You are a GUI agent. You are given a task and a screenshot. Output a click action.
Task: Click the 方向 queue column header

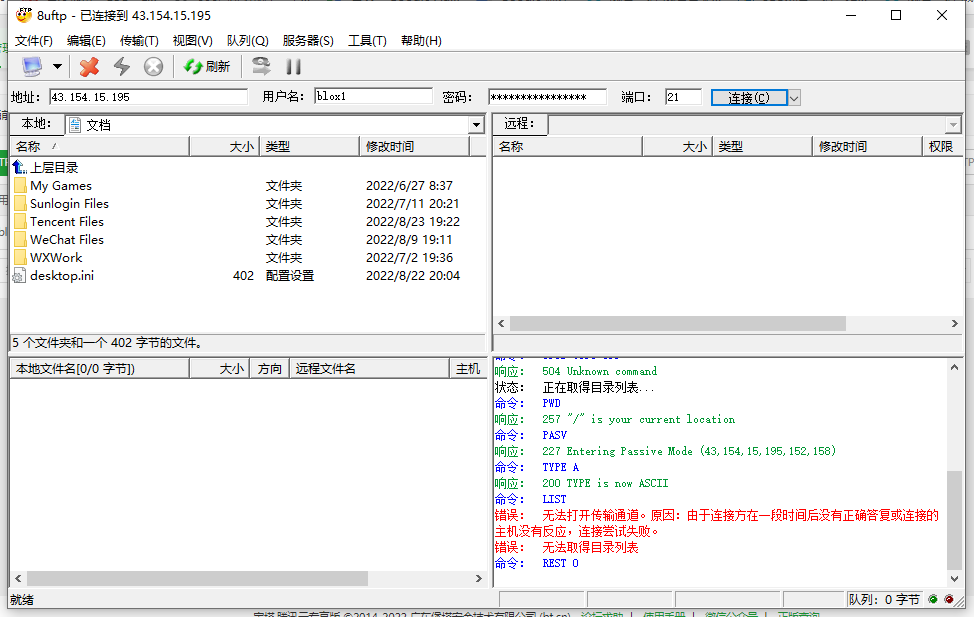pos(270,369)
